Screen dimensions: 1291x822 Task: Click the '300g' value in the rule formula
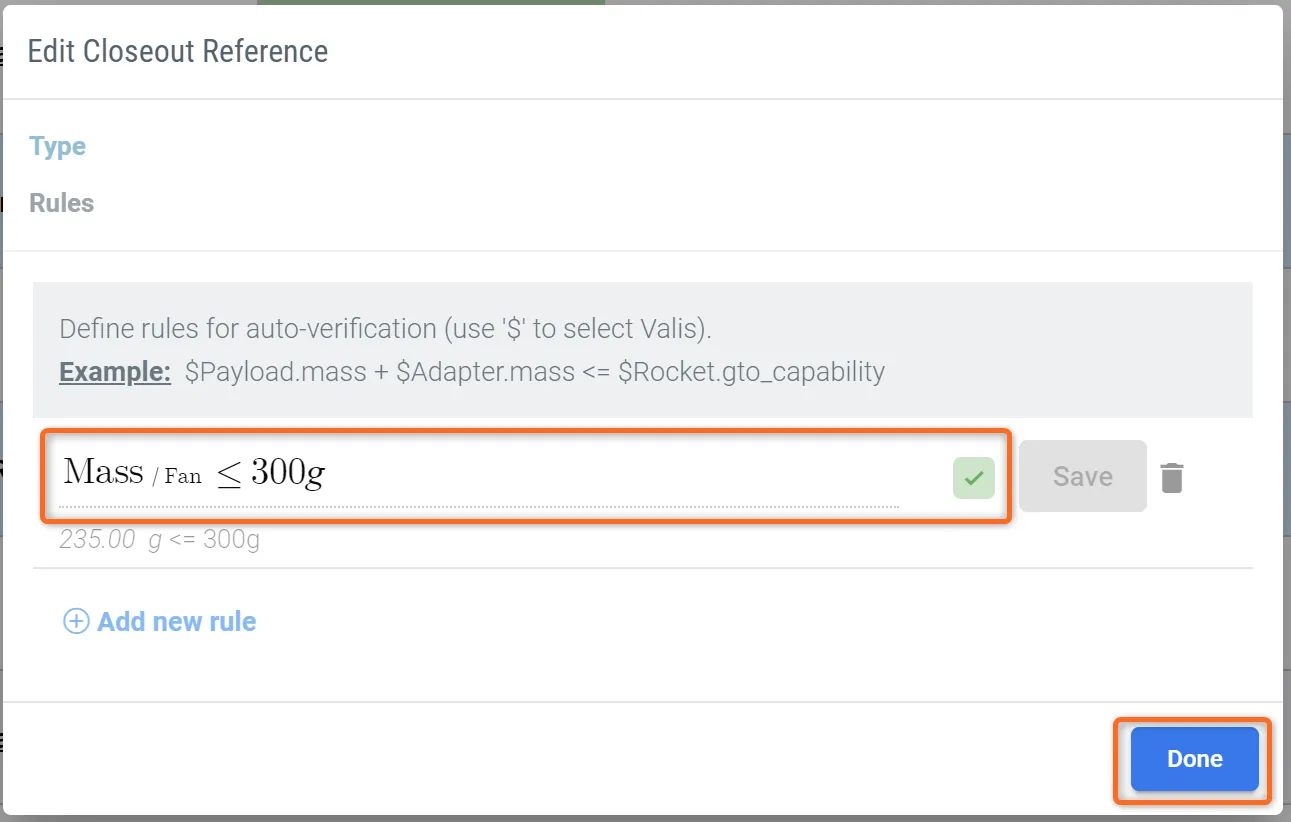(287, 472)
